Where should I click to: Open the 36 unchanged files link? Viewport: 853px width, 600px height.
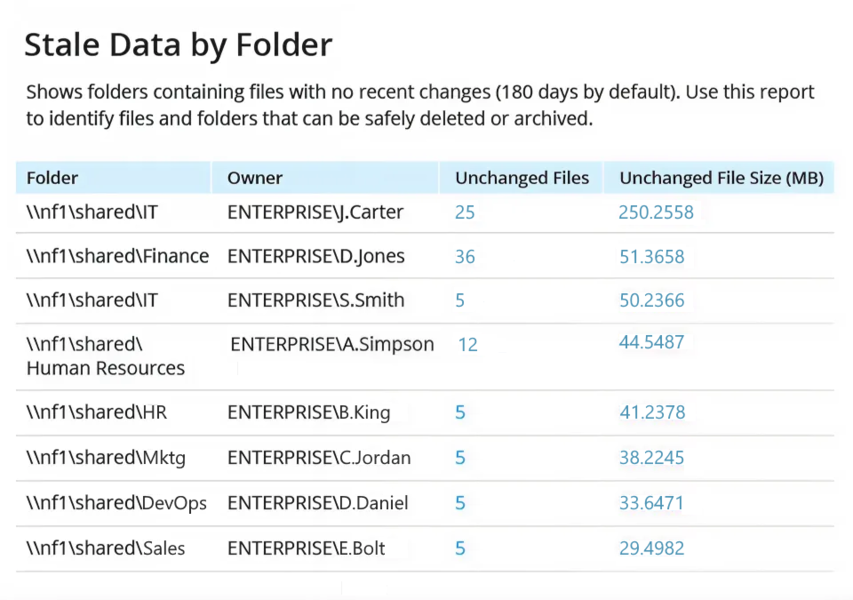(x=464, y=256)
